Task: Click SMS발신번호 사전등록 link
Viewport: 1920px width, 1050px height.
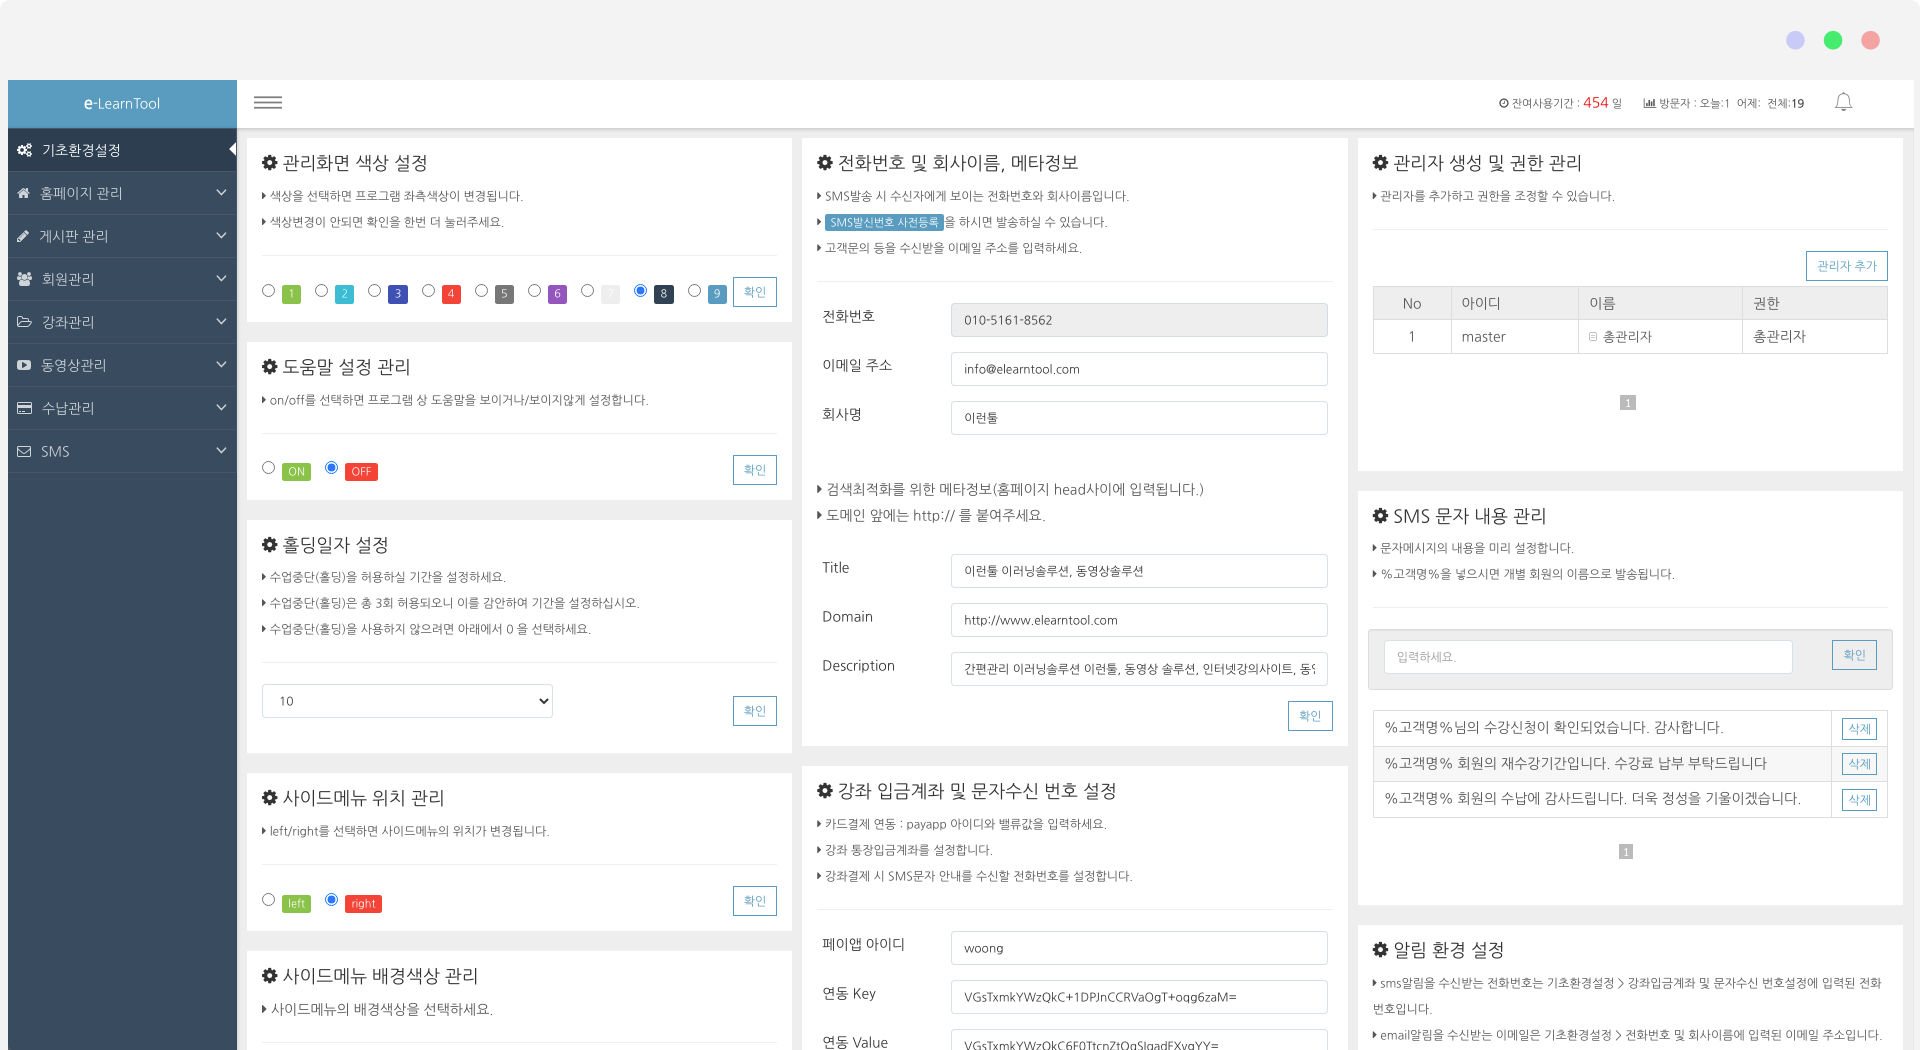Action: pos(884,222)
